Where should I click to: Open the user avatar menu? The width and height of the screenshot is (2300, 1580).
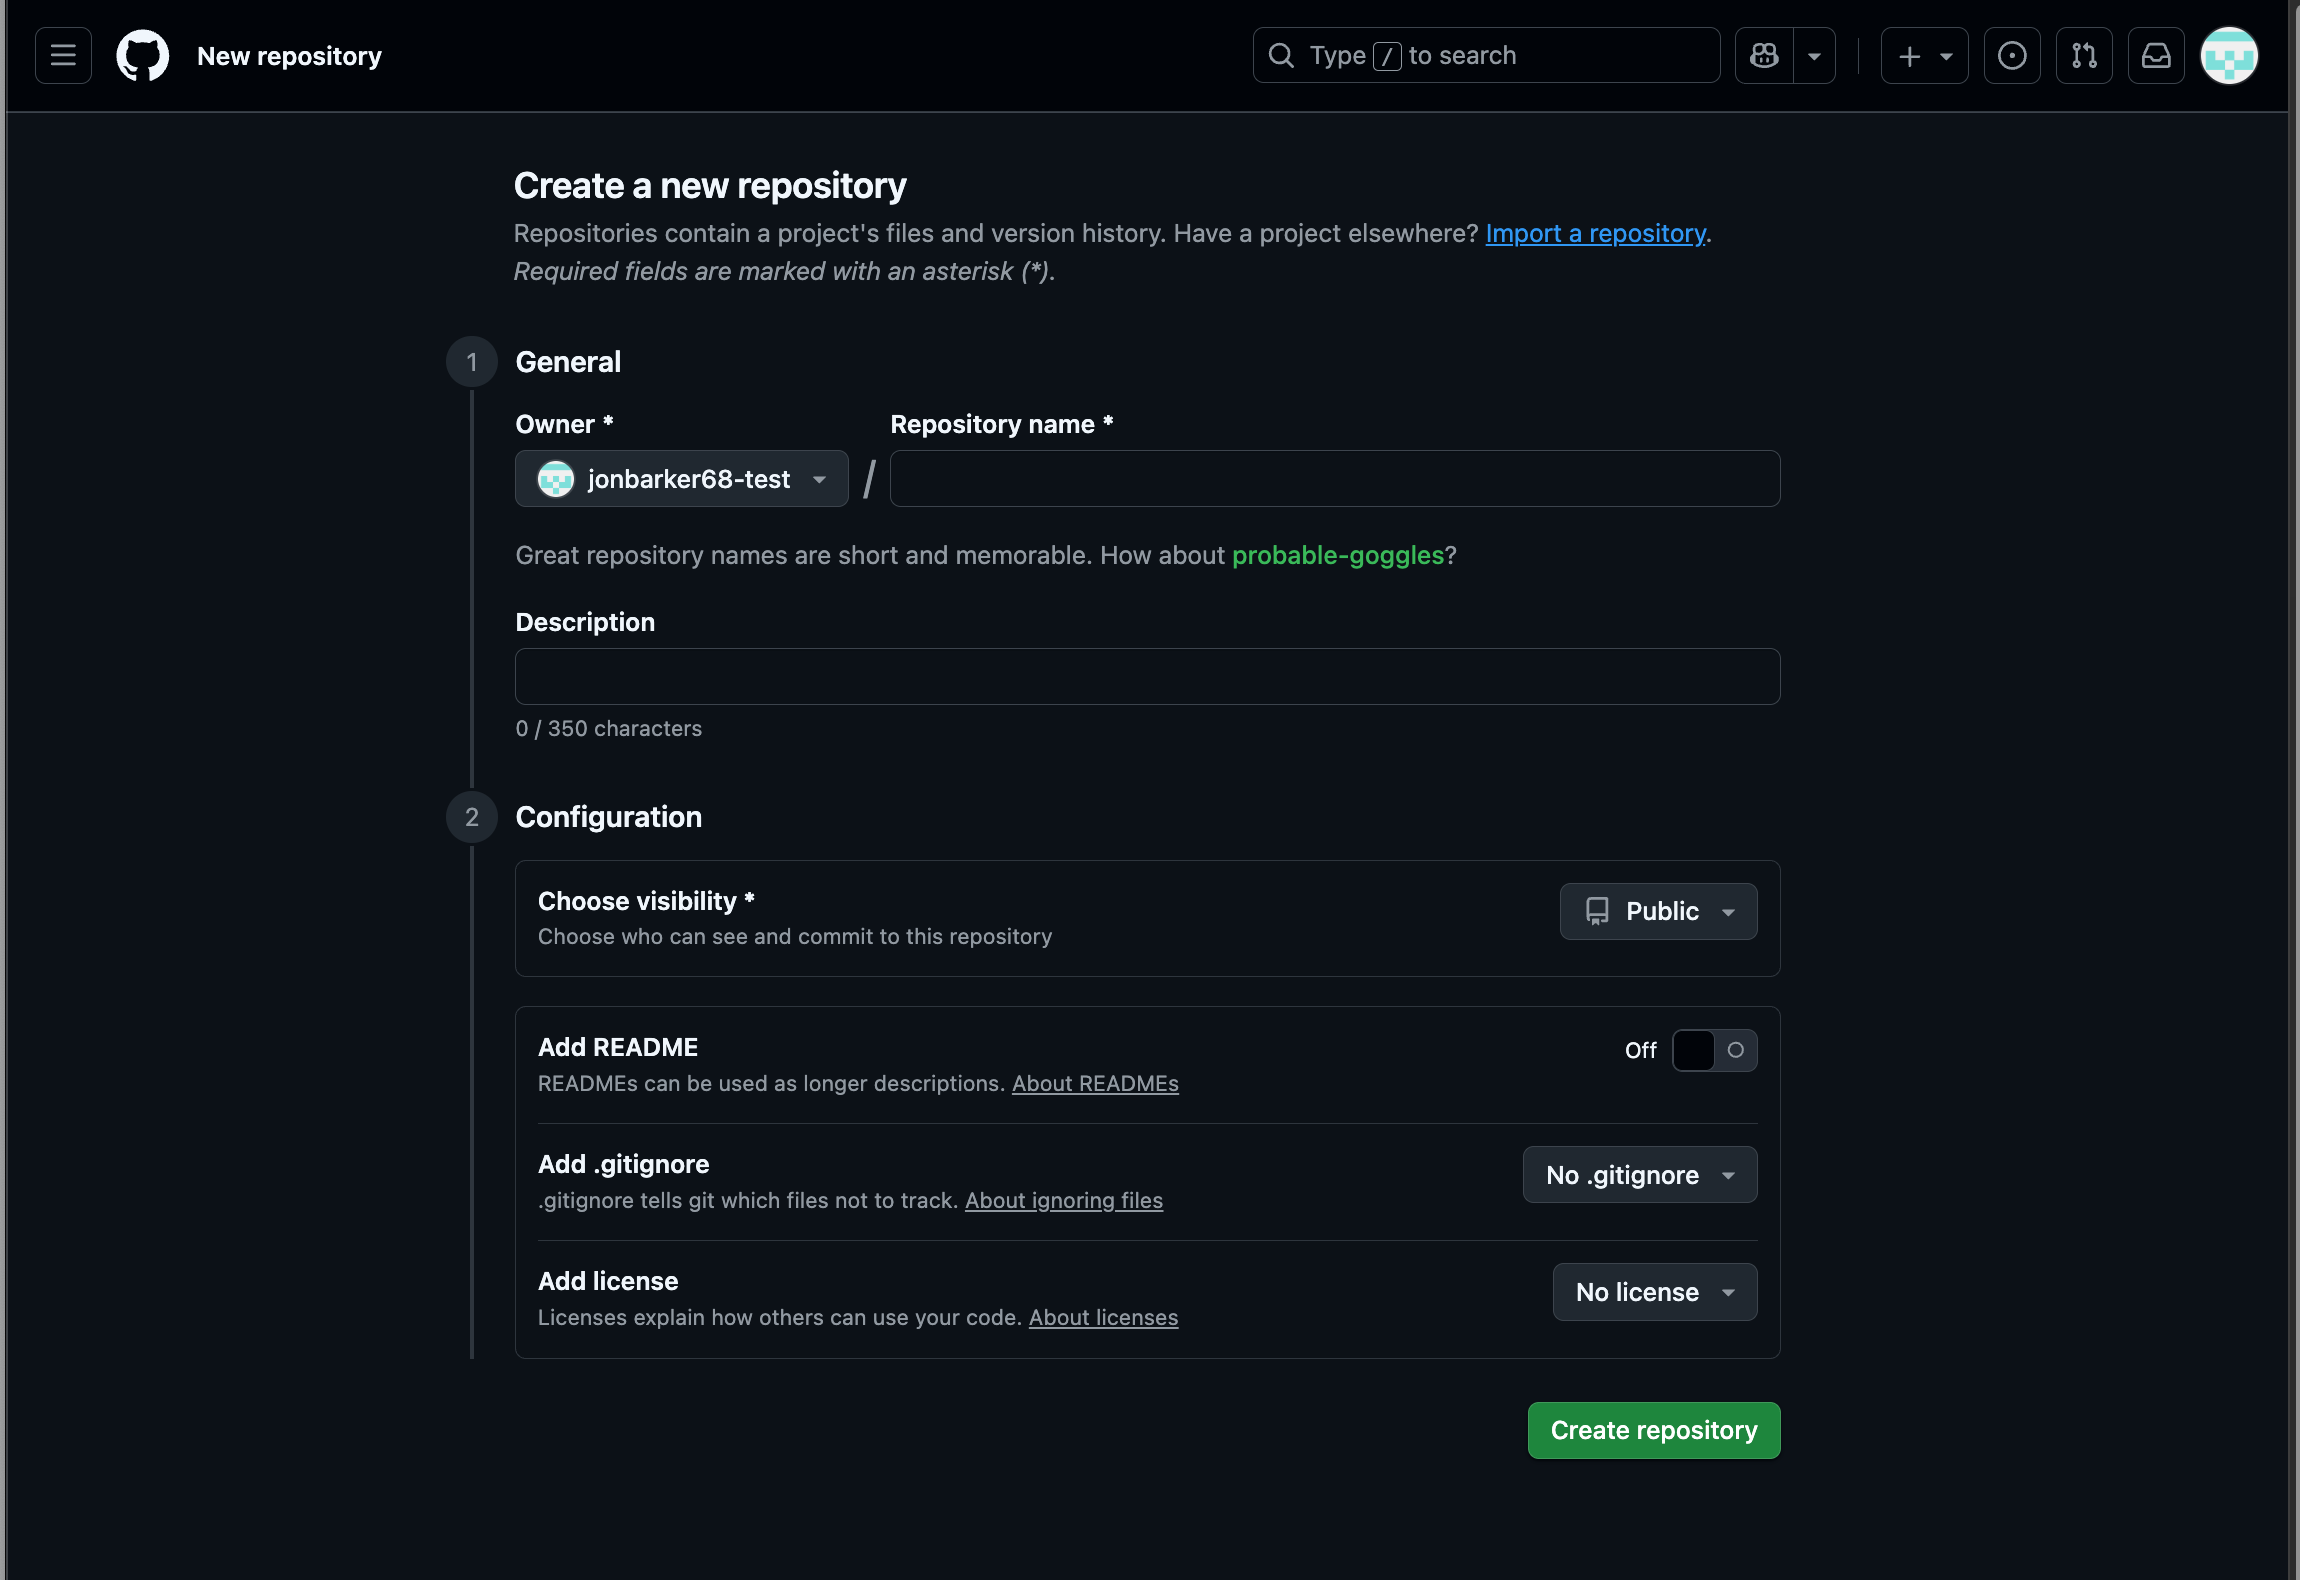tap(2229, 56)
